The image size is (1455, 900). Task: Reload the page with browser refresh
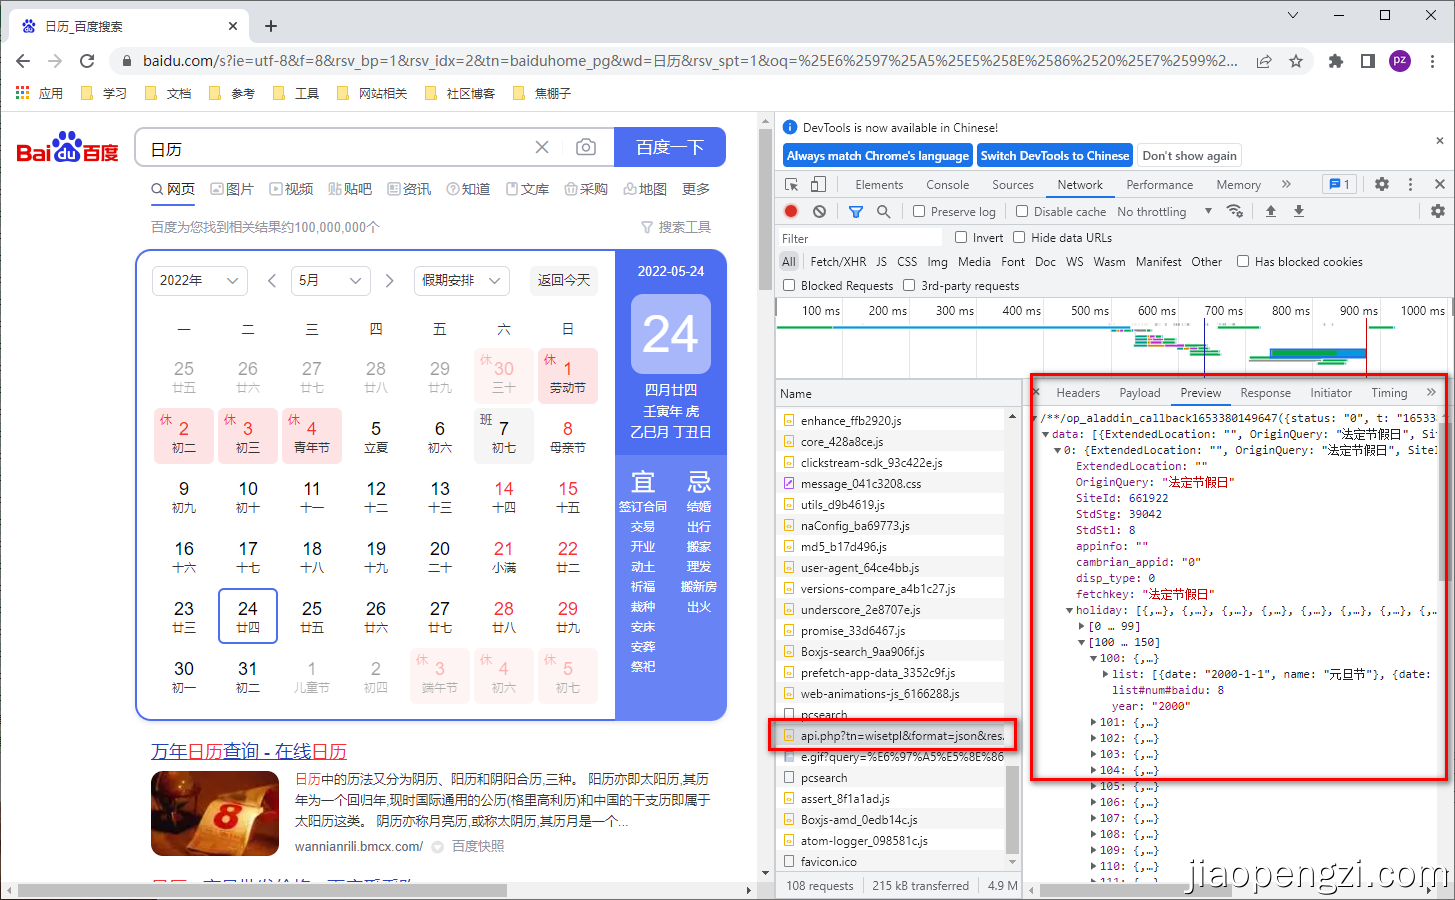point(87,61)
